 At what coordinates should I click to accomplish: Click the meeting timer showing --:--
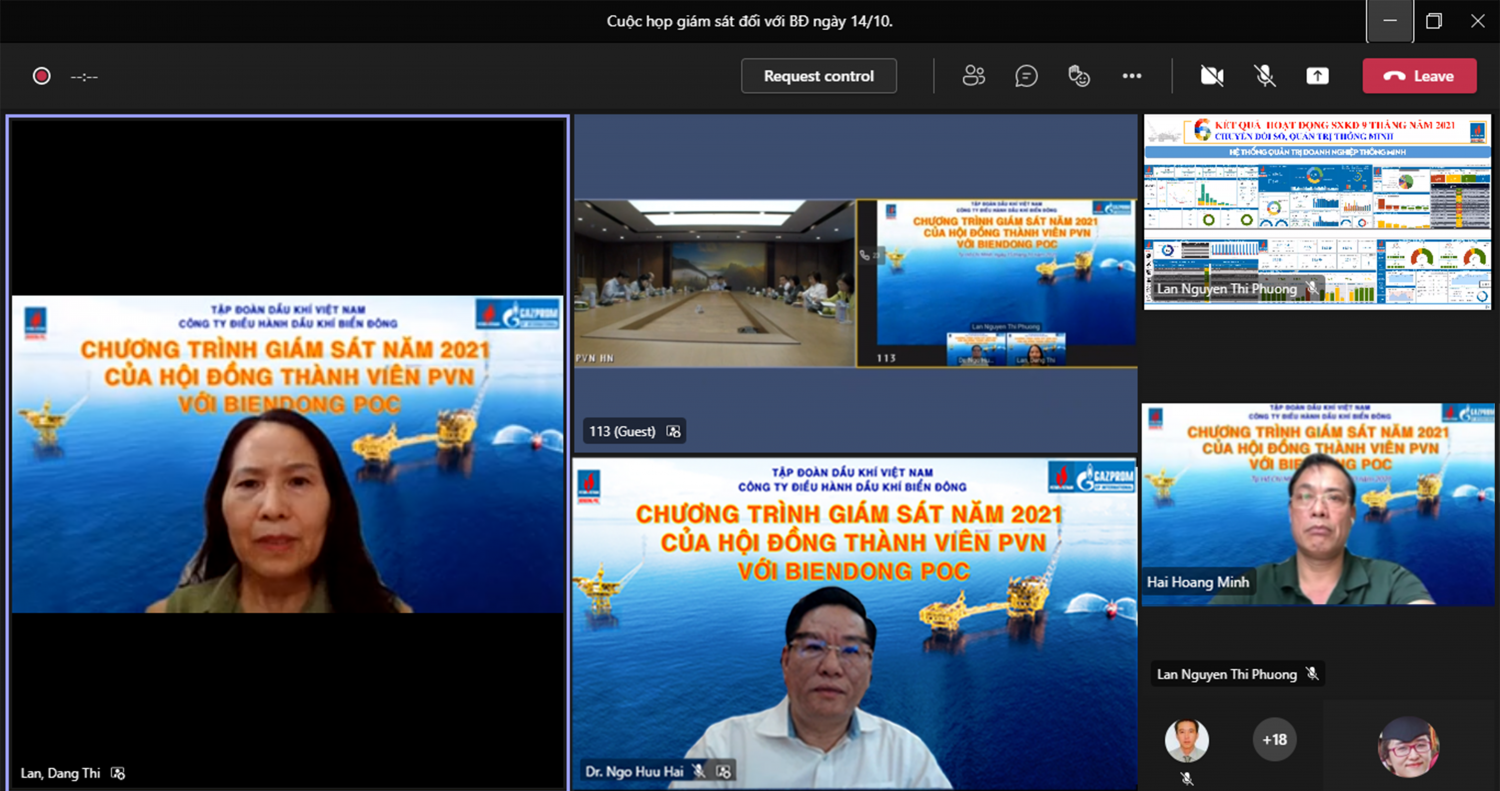pos(84,76)
